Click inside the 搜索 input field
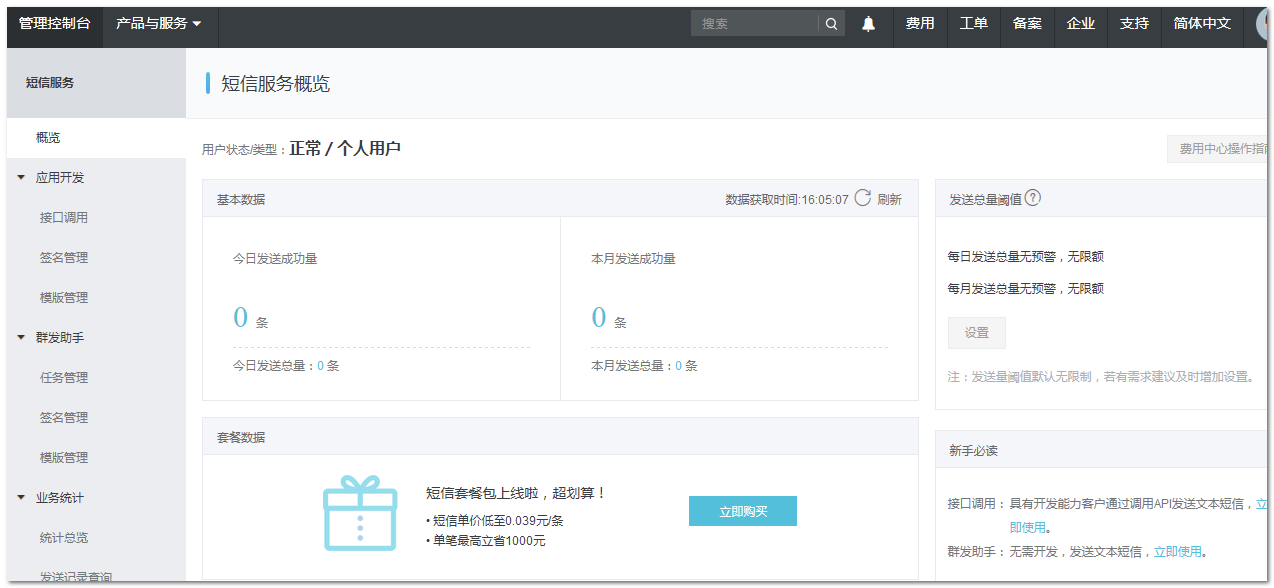The image size is (1274, 588). (753, 24)
